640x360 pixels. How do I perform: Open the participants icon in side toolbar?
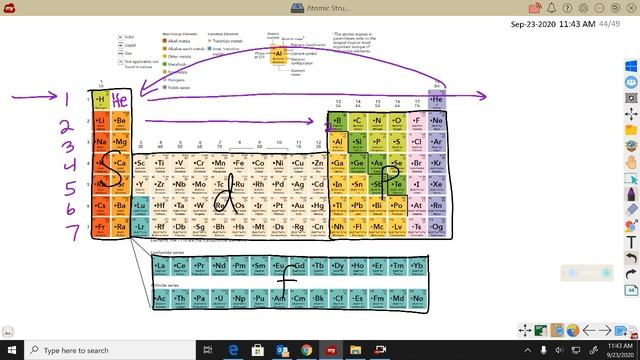point(631,82)
